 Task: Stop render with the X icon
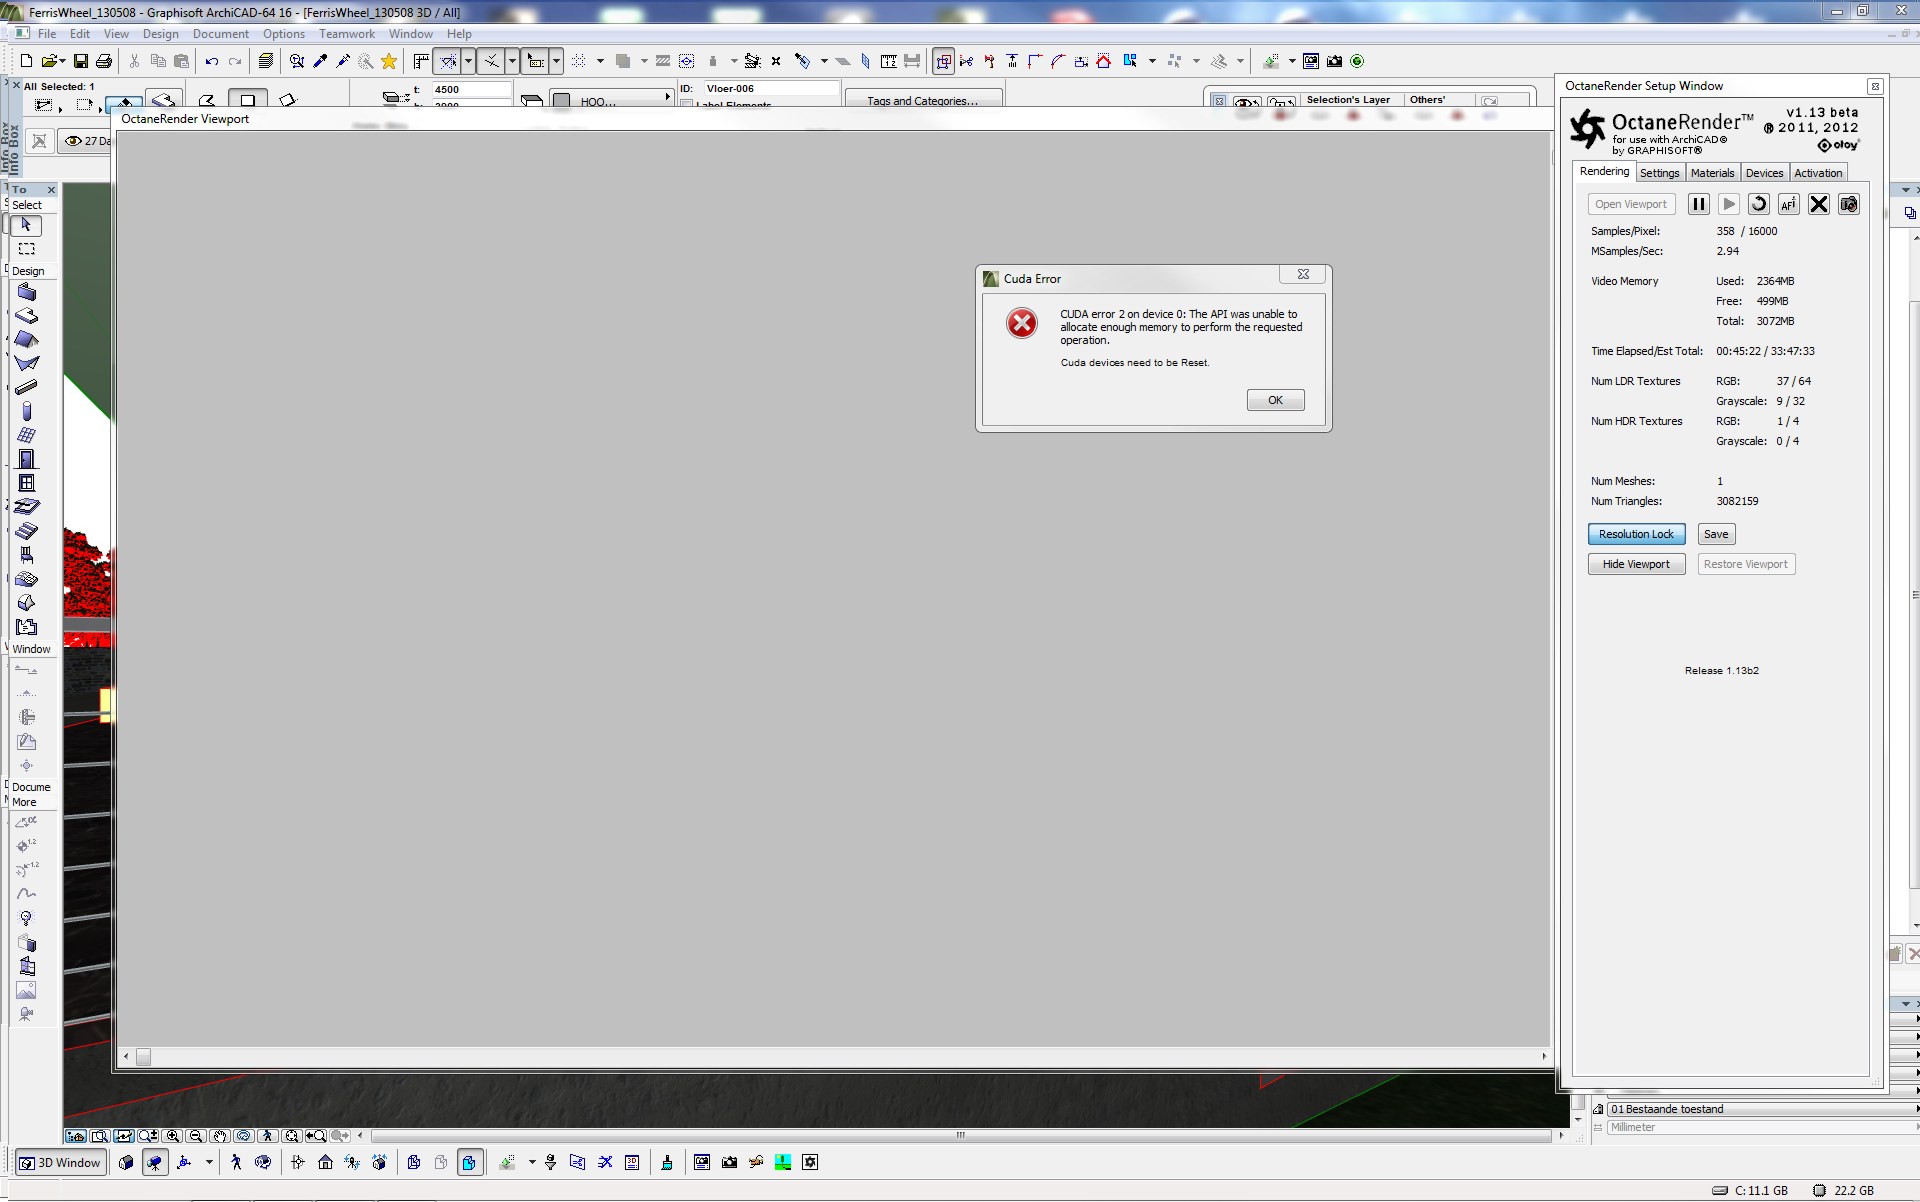point(1819,204)
